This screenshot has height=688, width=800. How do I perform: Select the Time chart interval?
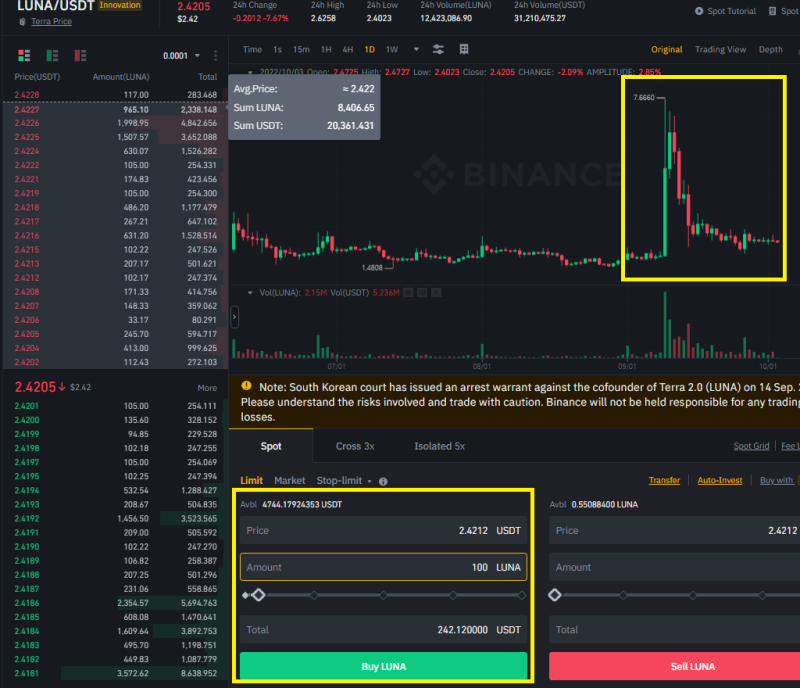(252, 50)
